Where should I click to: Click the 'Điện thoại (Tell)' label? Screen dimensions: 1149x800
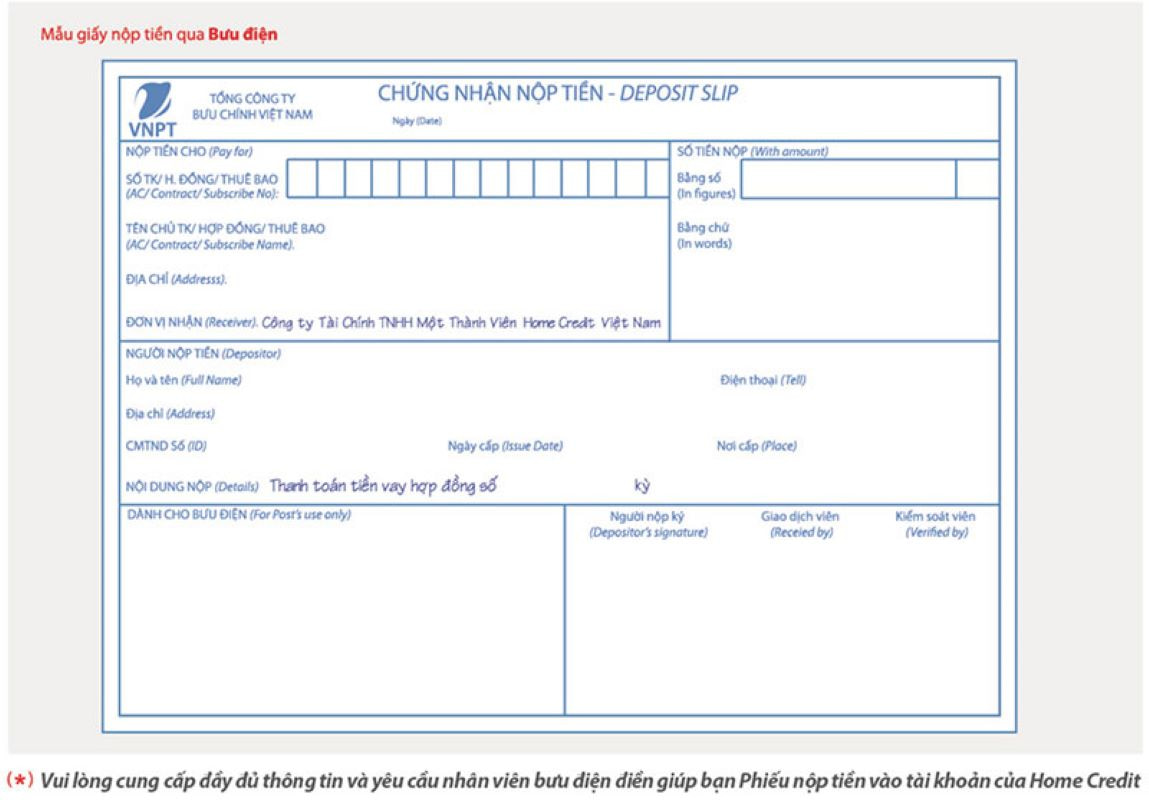(762, 379)
